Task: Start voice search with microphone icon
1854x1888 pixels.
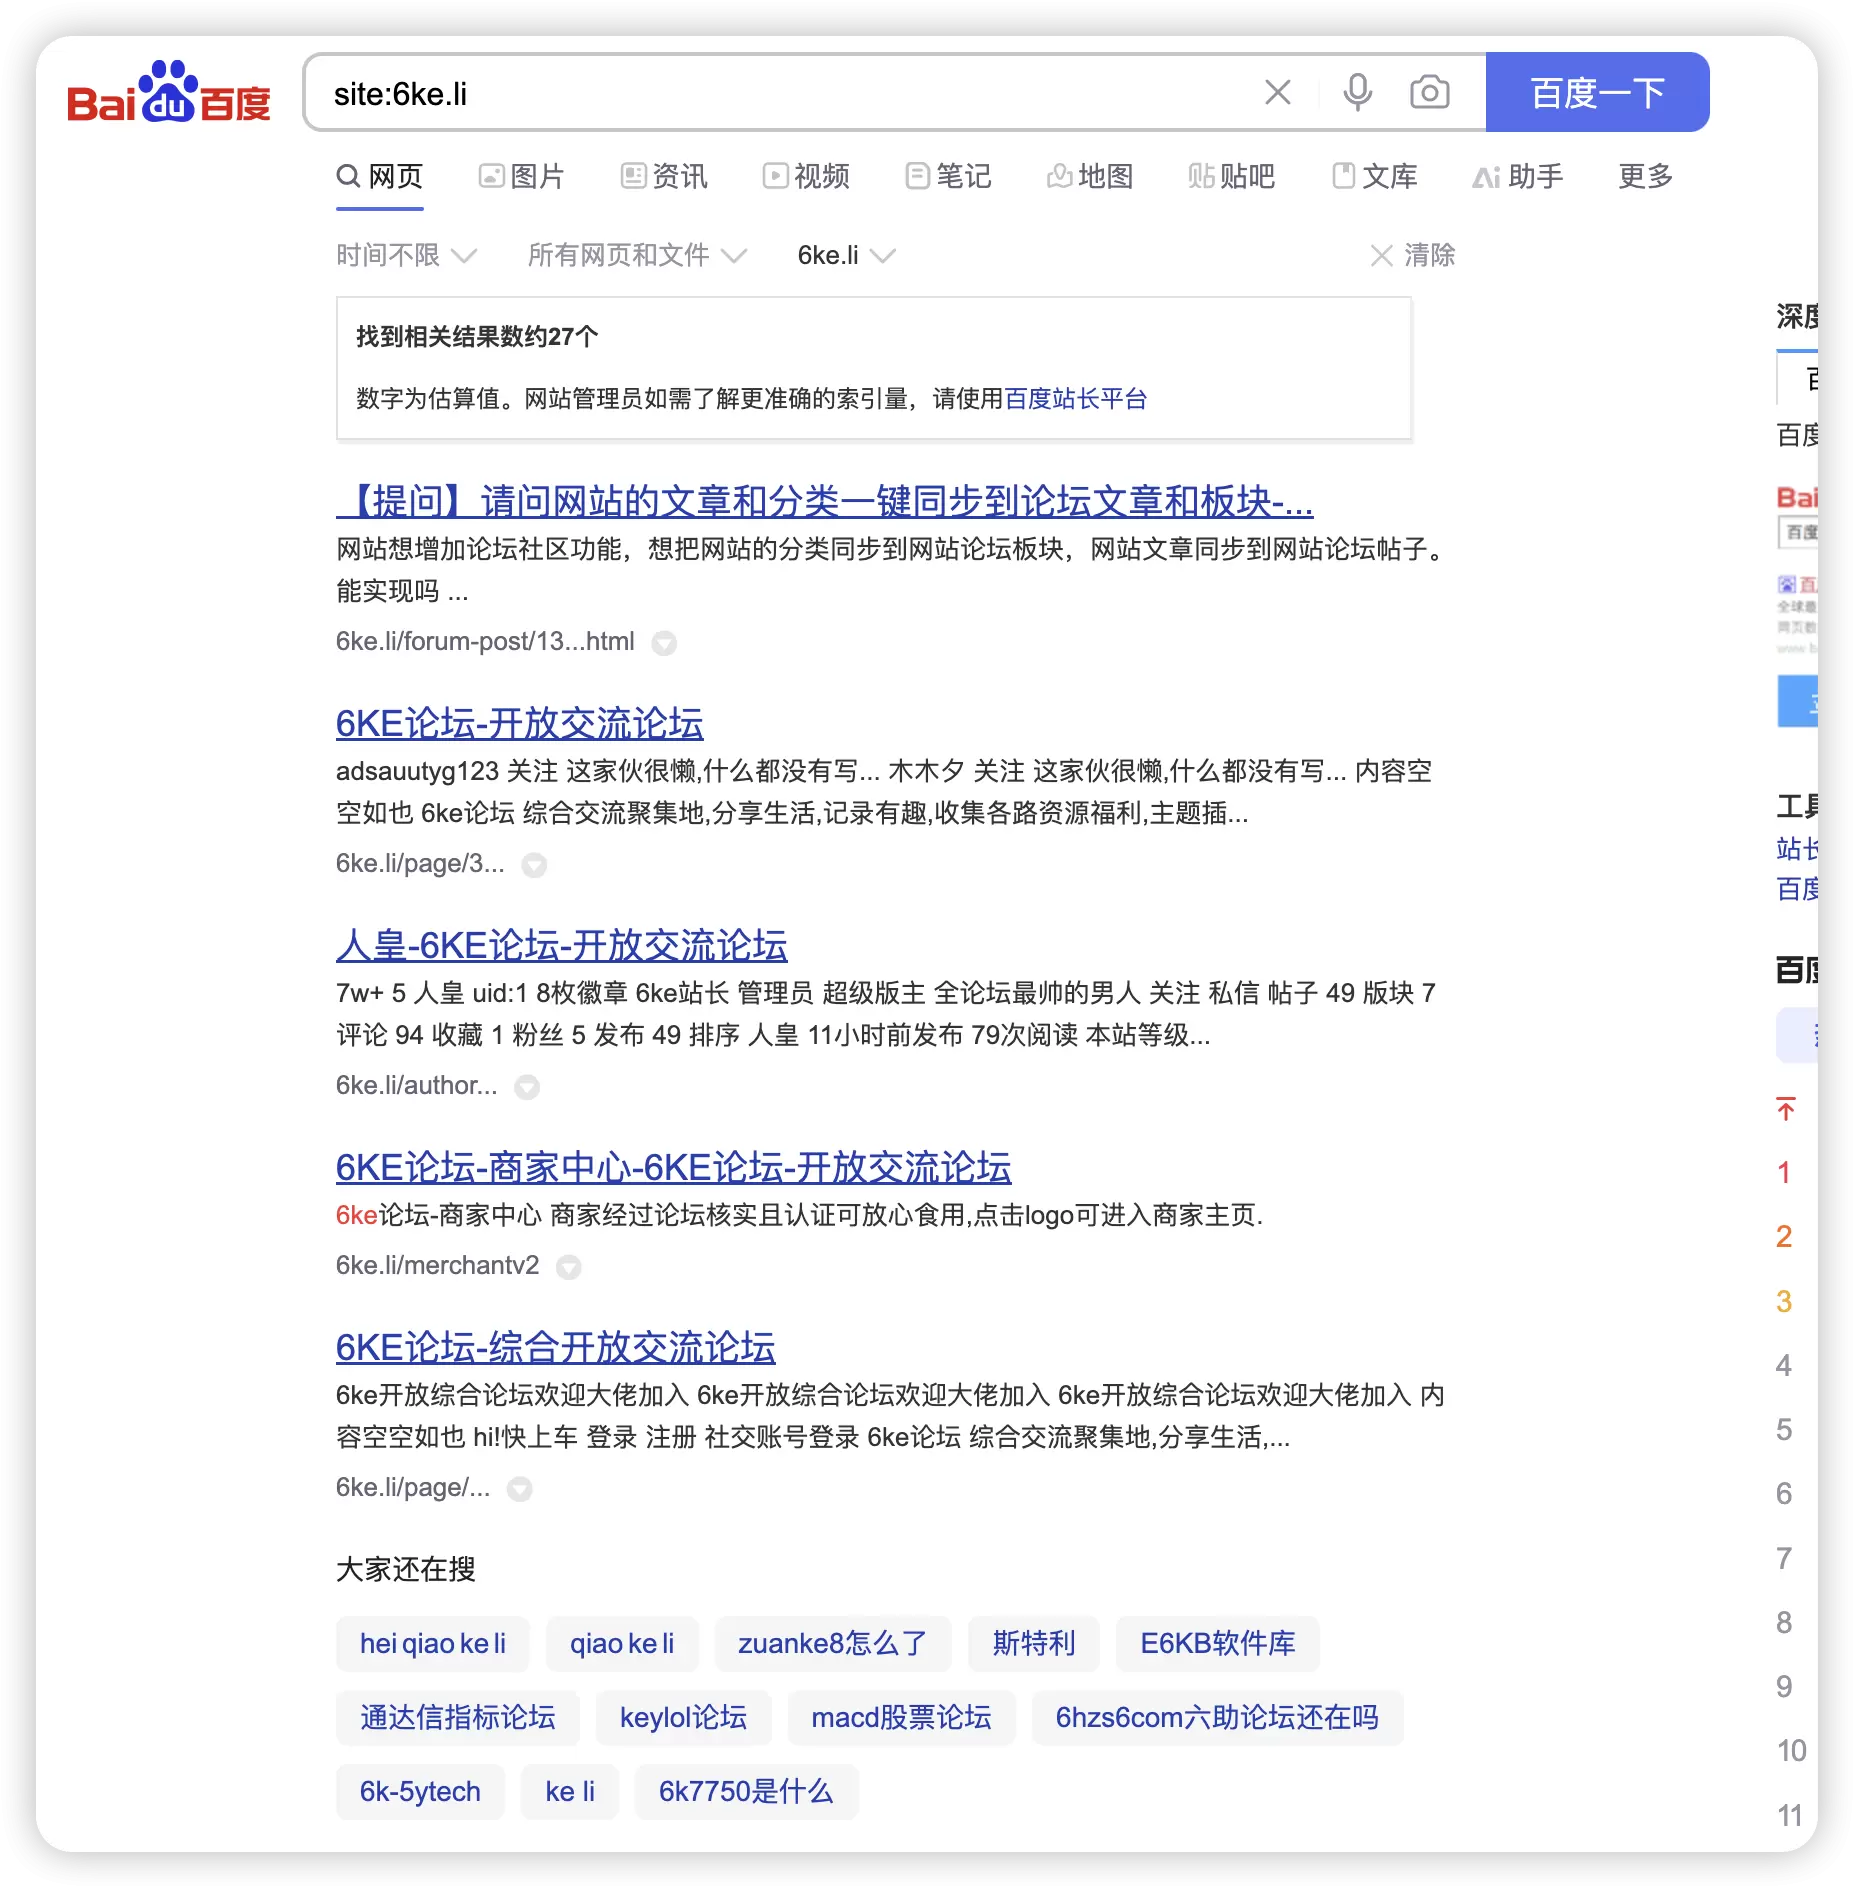Action: 1357,93
